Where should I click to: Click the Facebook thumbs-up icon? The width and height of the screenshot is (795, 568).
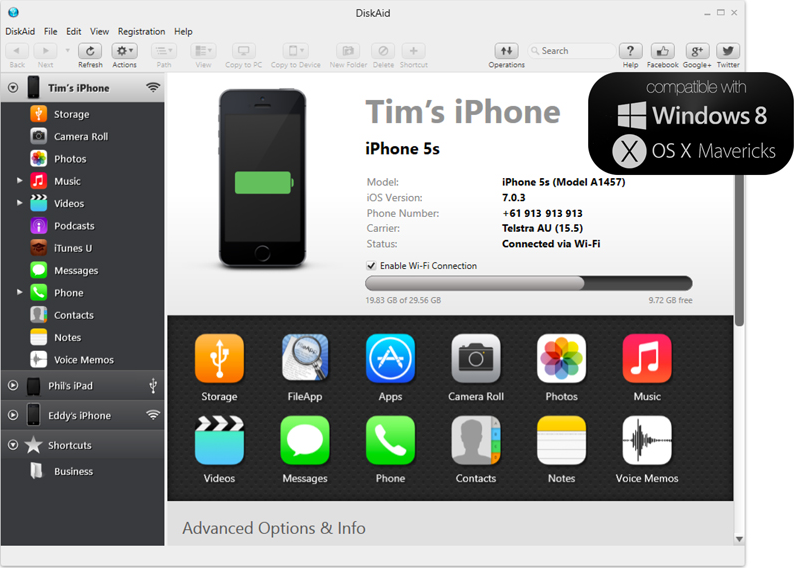point(662,51)
